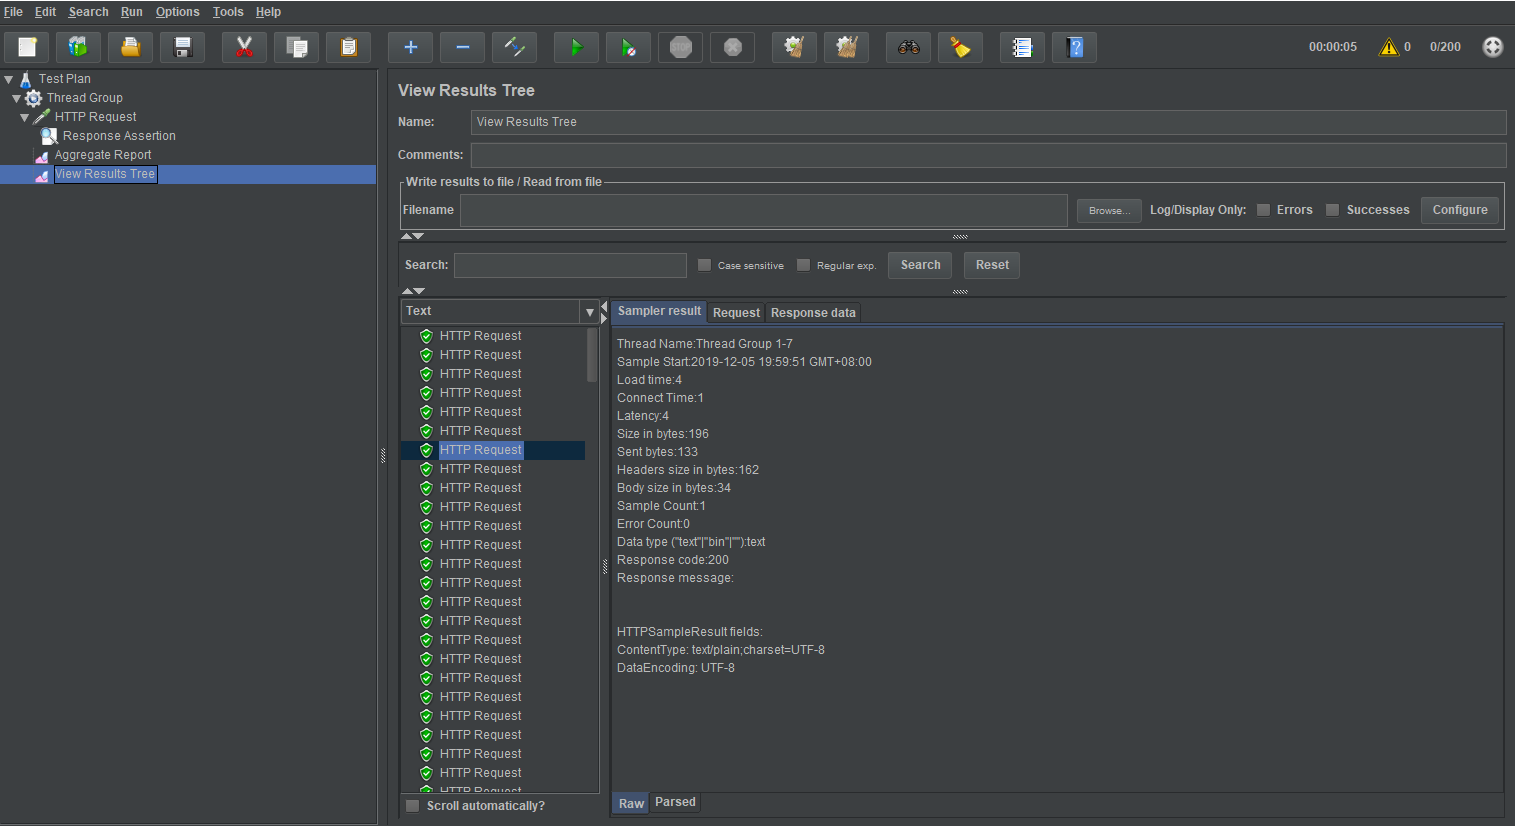Click the New test plan icon

click(27, 47)
